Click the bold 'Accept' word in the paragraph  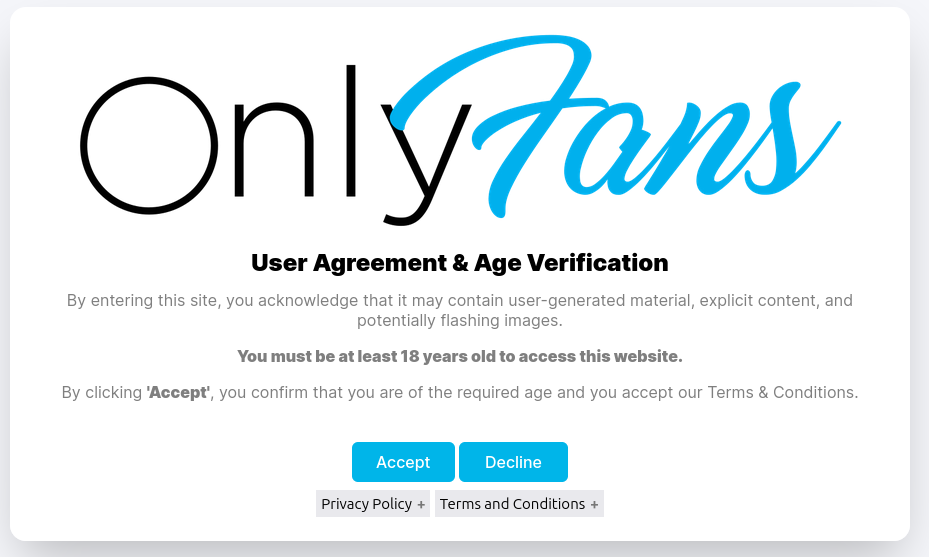coord(178,392)
